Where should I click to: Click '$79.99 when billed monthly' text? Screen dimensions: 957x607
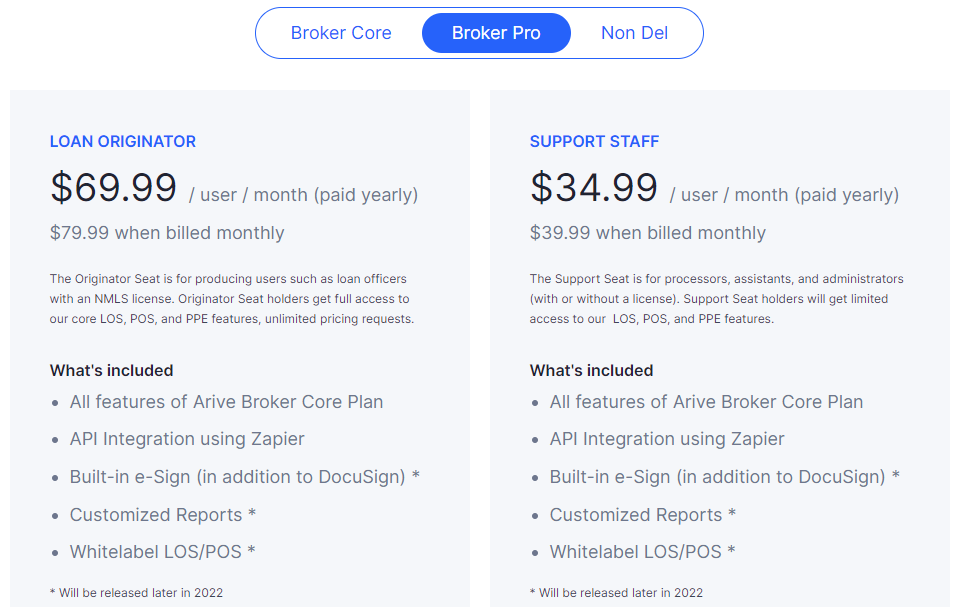[160, 232]
